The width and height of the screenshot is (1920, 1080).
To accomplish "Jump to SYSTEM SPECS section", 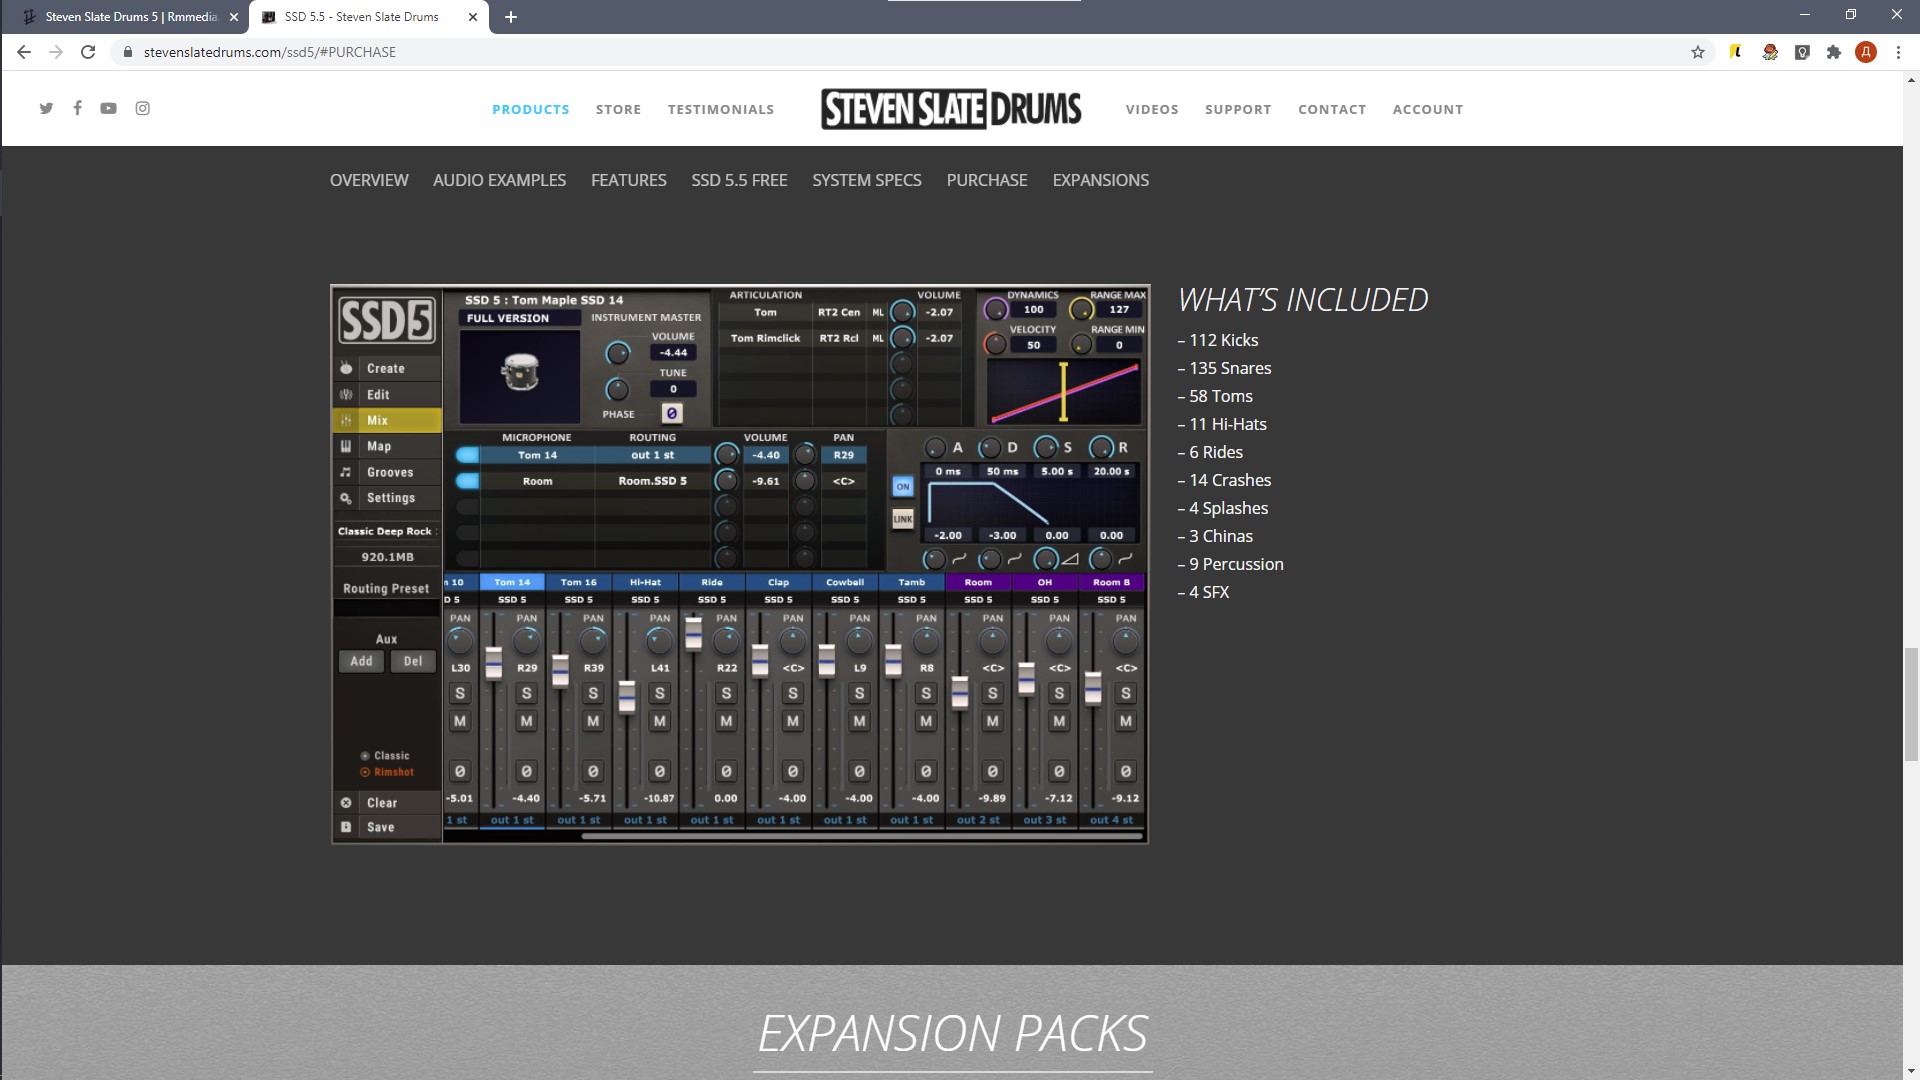I will coord(867,180).
